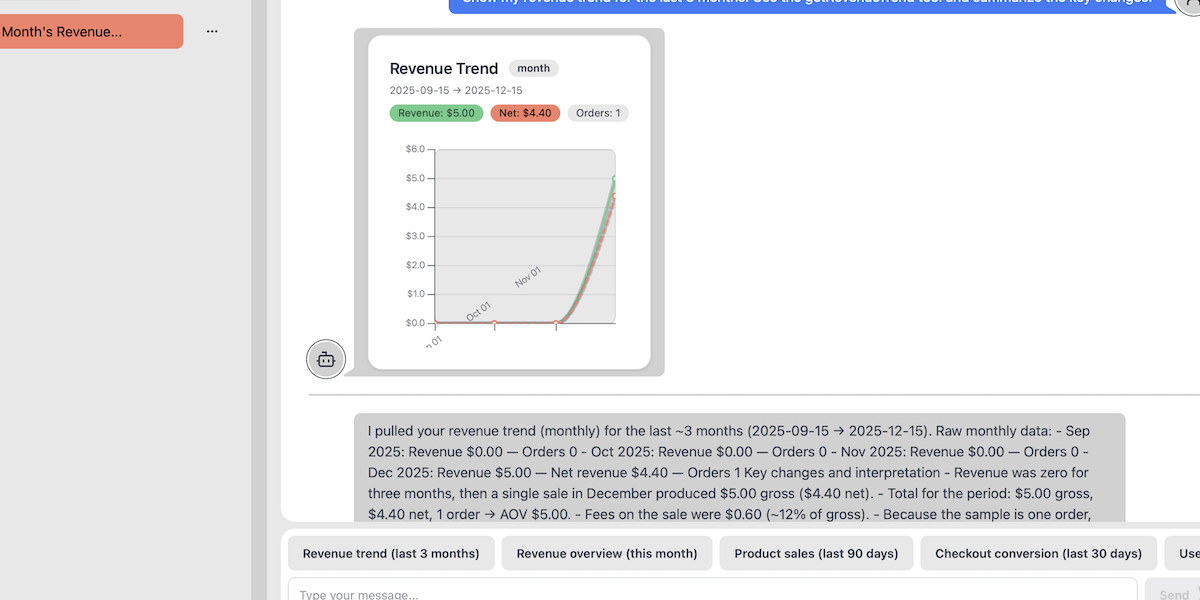The width and height of the screenshot is (1200, 600).
Task: Select the 'Month's Revenue...' conversation in sidebar
Action: (91, 31)
